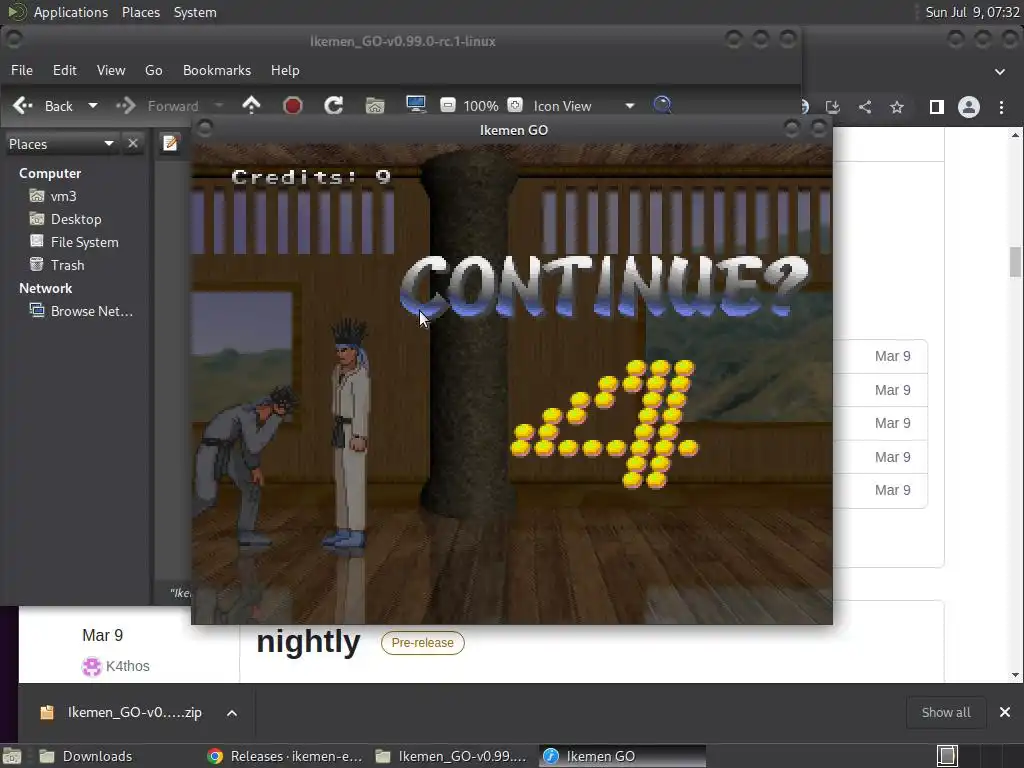1024x768 pixels.
Task: Click the Forward arrow icon in file manager
Action: pos(125,106)
